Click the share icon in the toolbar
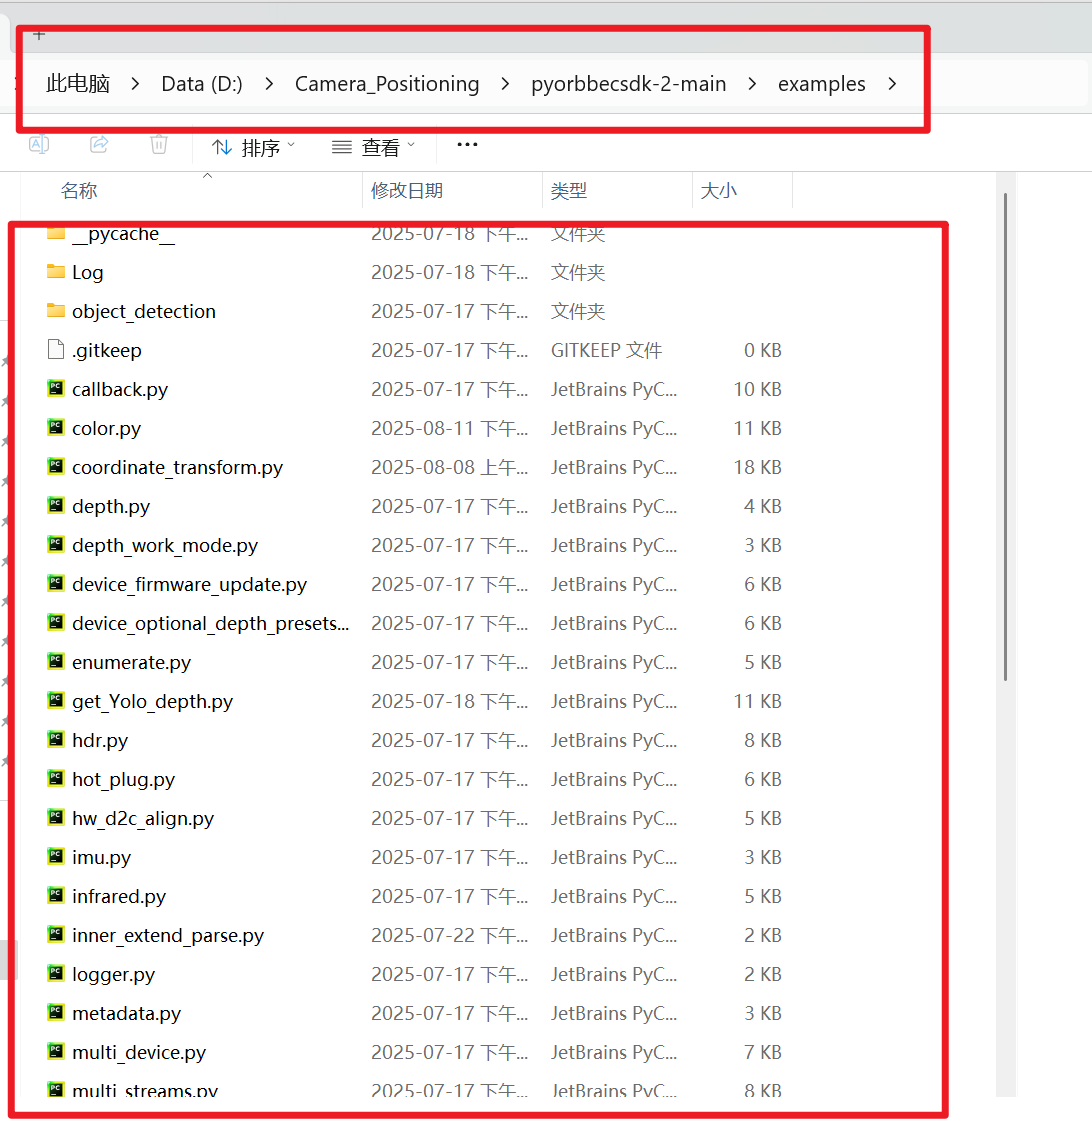Screen dimensions: 1092x1123 pos(98,145)
